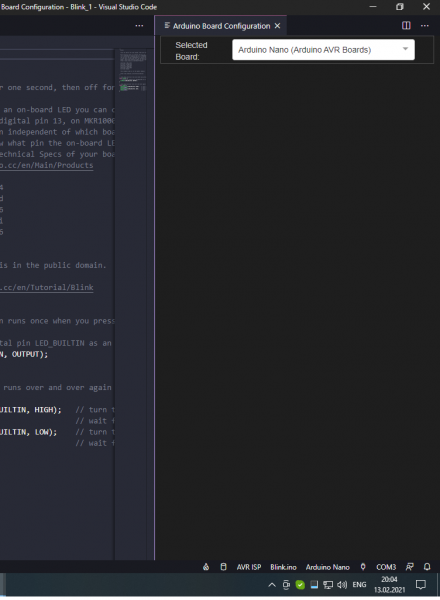Click the flame icon in status bar
This screenshot has height=600, width=440.
(206, 567)
